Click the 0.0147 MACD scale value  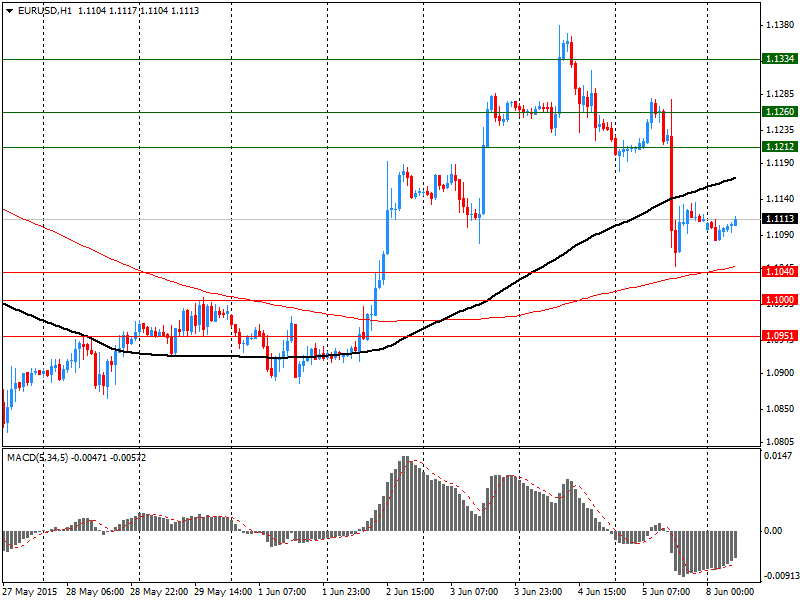tap(779, 456)
